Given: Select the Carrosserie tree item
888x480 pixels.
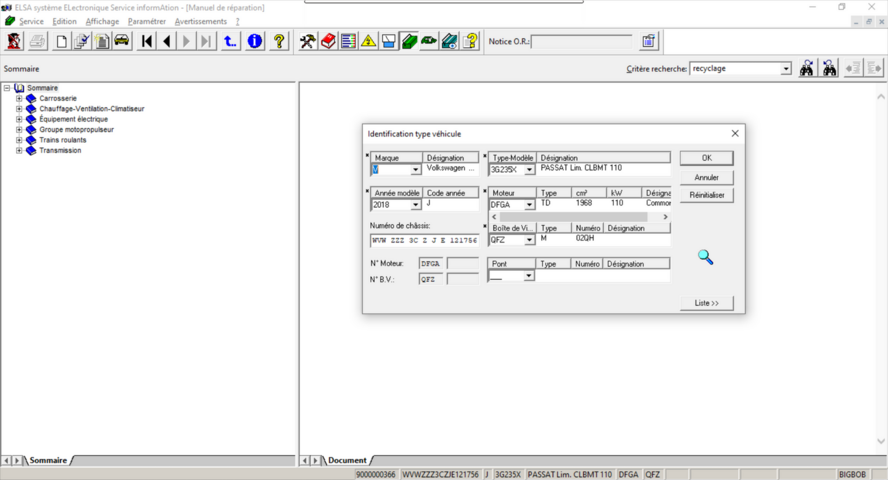Looking at the screenshot, I should click(58, 98).
